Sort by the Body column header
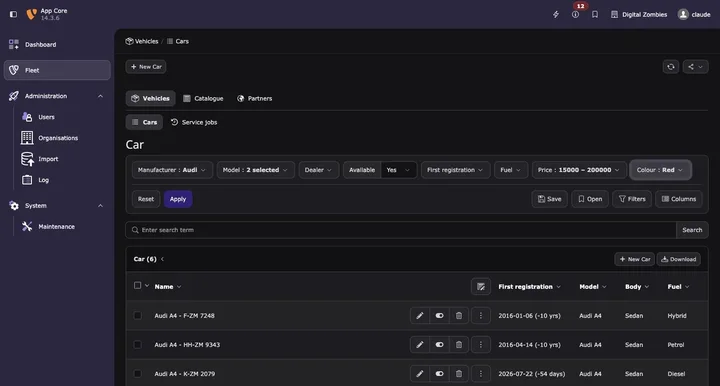Viewport: 720px width, 386px height. (x=637, y=286)
